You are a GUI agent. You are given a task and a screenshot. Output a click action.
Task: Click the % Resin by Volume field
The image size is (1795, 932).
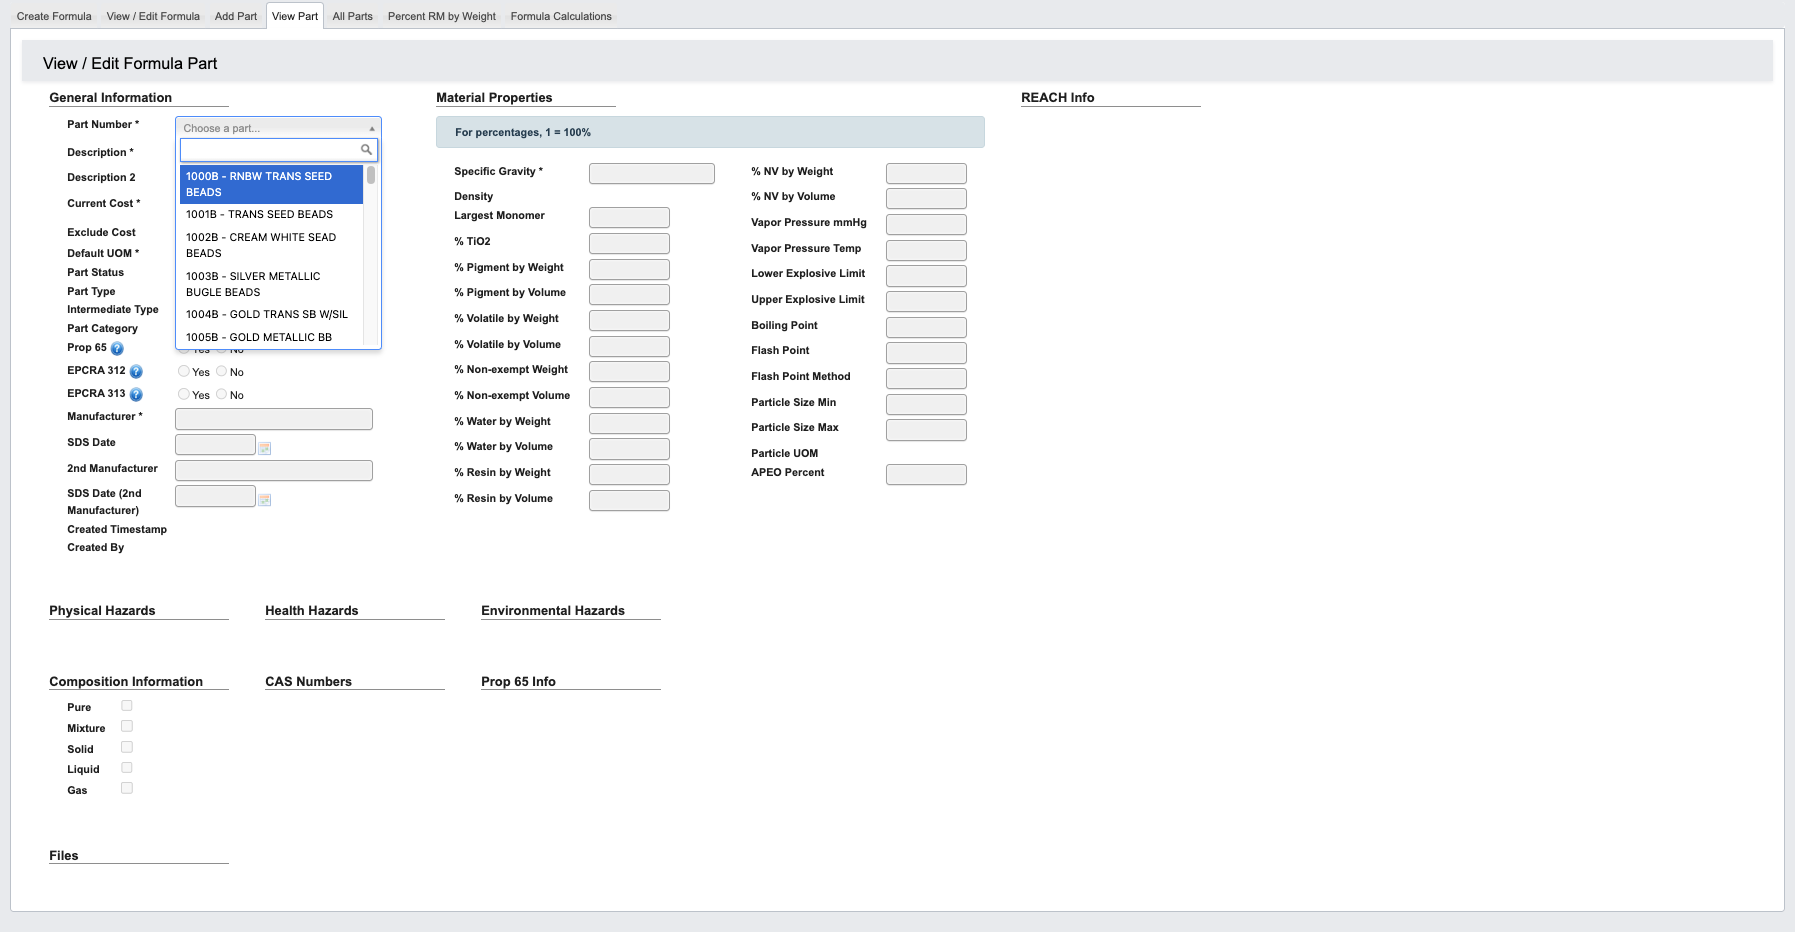click(x=629, y=501)
